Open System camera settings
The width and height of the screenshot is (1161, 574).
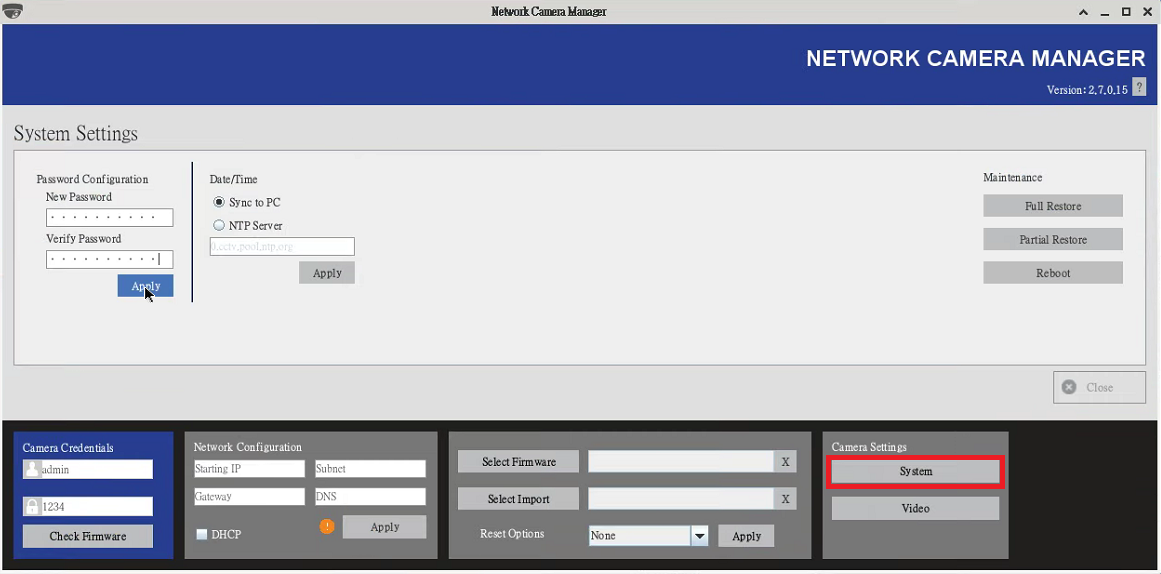[x=915, y=471]
